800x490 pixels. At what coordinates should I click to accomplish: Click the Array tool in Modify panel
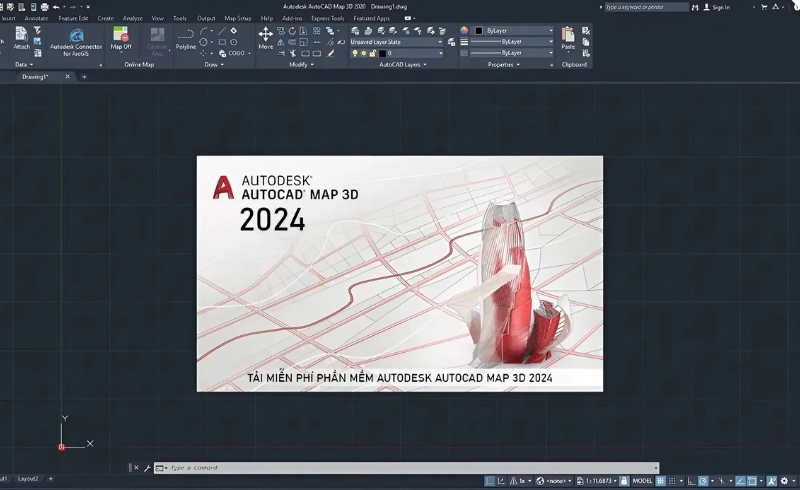(316, 31)
